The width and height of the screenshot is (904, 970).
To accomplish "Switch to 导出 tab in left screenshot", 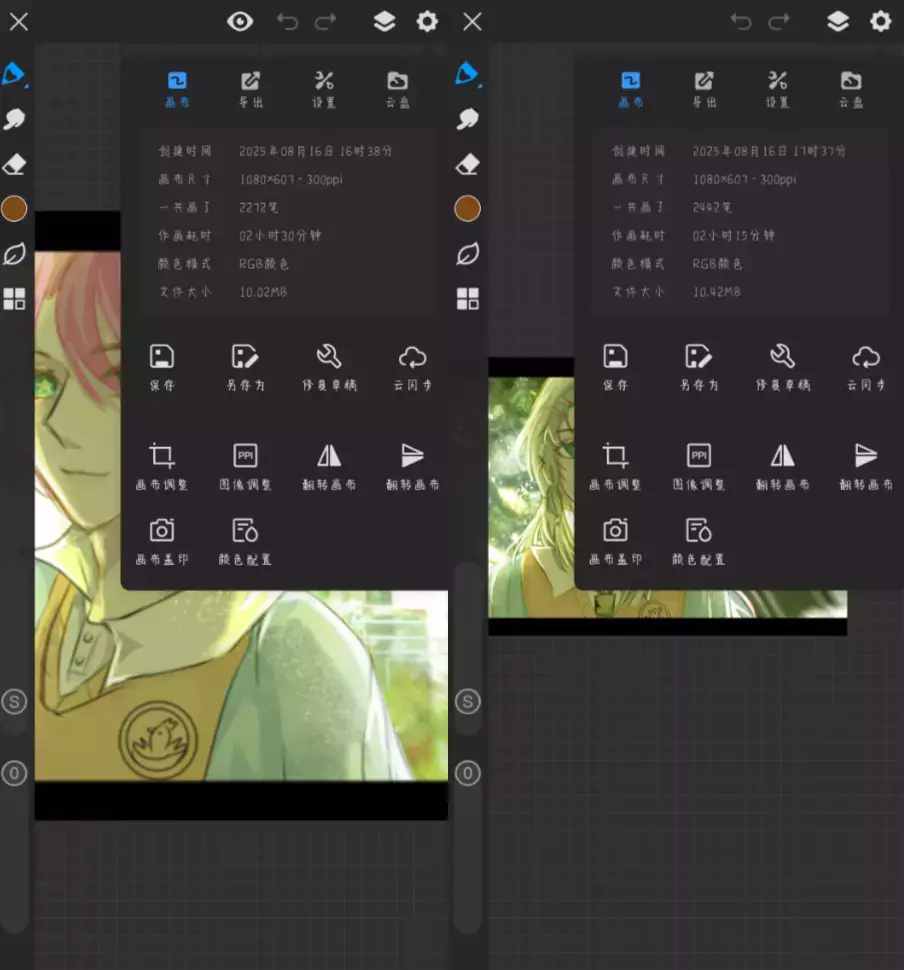I will point(251,90).
